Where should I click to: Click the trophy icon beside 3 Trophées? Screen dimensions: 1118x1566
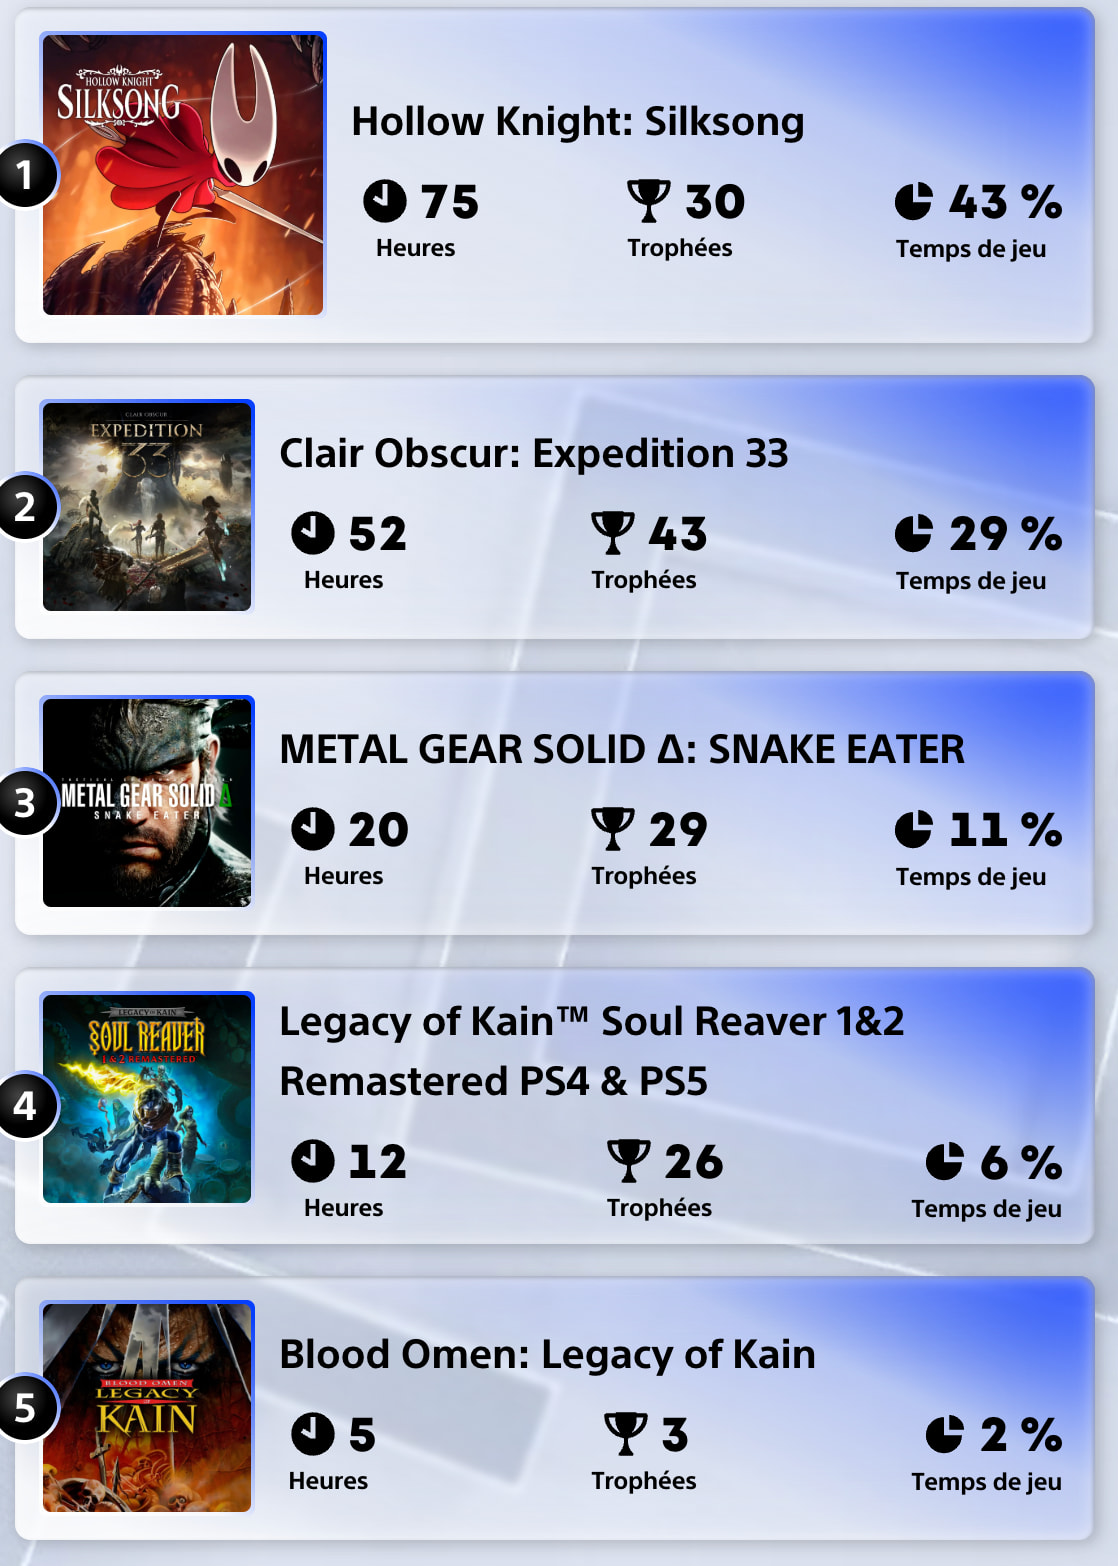pyautogui.click(x=626, y=1434)
